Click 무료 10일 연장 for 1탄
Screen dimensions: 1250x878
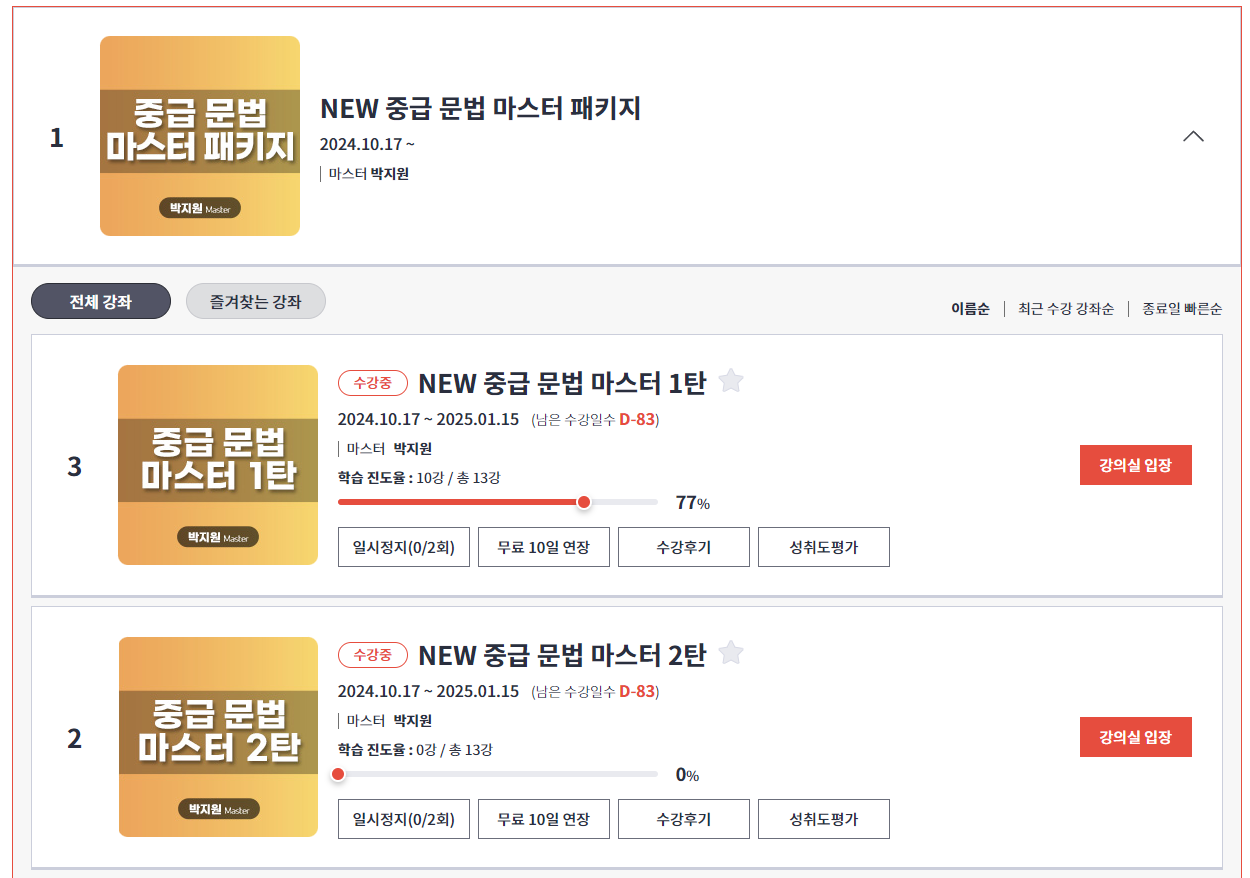(x=544, y=547)
